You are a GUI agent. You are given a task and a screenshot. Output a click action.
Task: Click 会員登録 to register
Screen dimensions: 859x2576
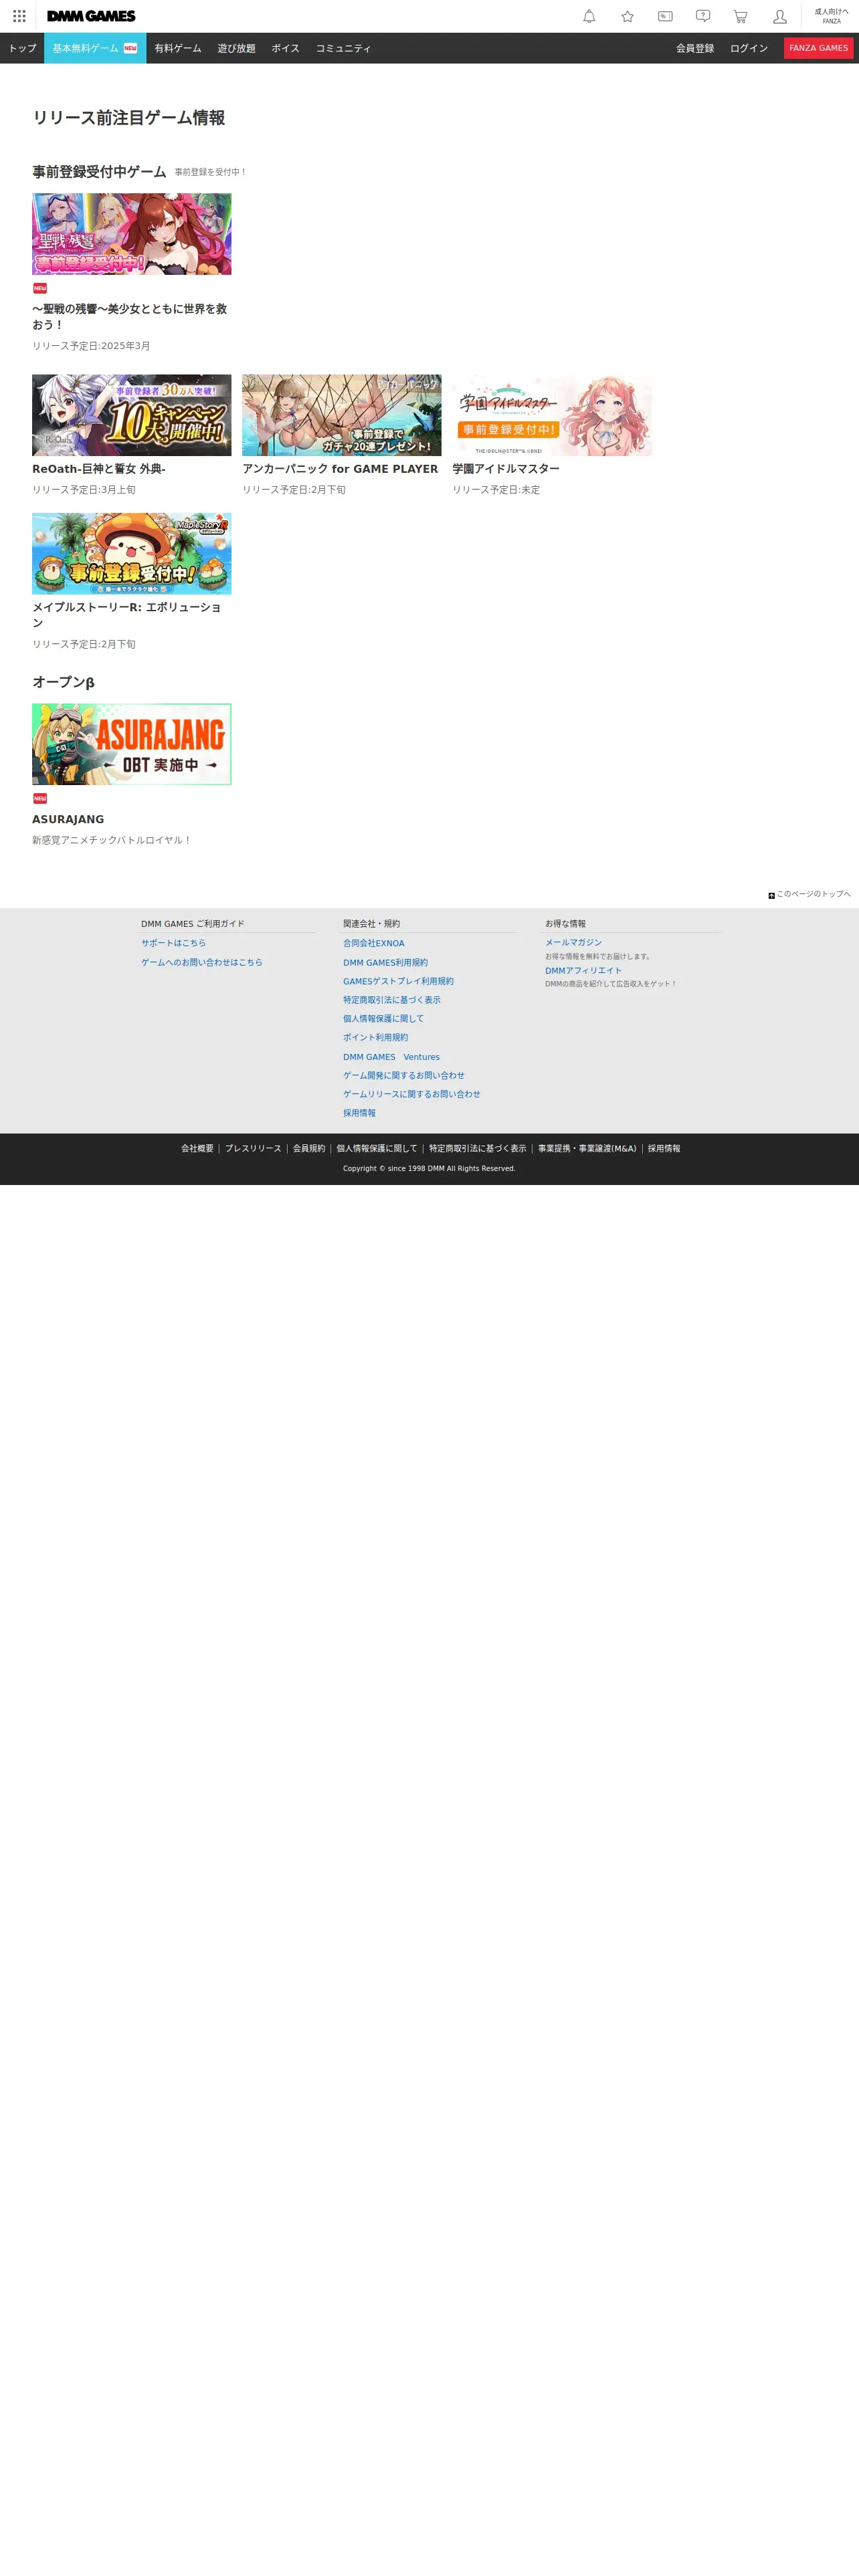695,48
